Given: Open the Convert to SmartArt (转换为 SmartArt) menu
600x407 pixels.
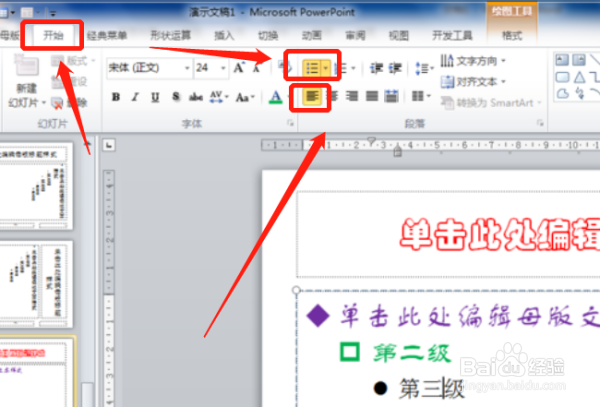Looking at the screenshot, I should tap(491, 103).
